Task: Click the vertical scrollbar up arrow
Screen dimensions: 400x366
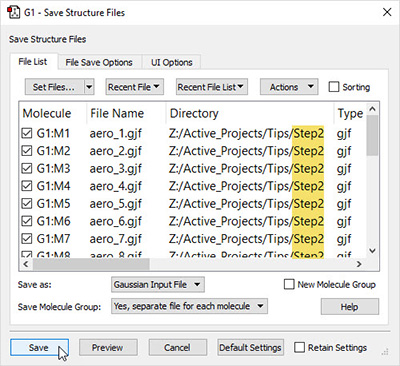Action: 373,109
